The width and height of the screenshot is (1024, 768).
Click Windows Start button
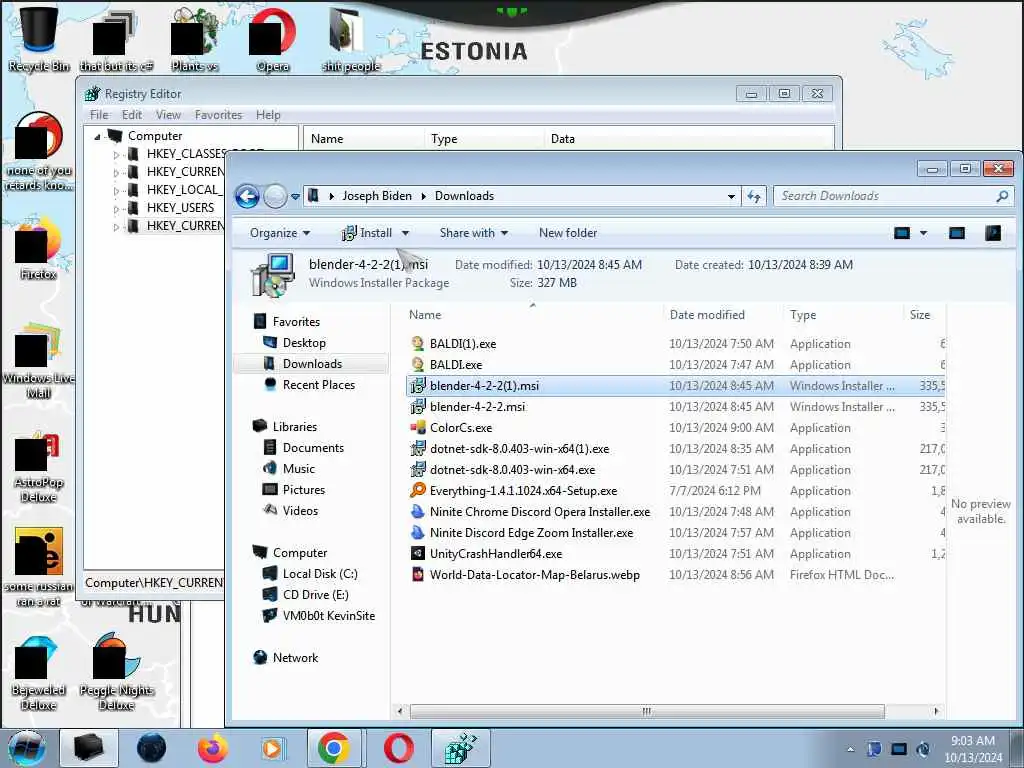point(26,748)
